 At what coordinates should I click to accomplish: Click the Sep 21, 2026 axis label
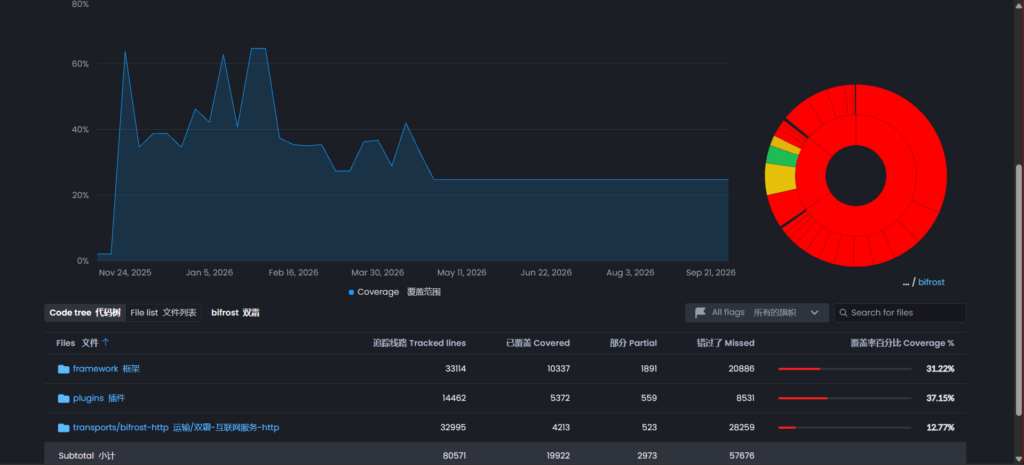[711, 273]
